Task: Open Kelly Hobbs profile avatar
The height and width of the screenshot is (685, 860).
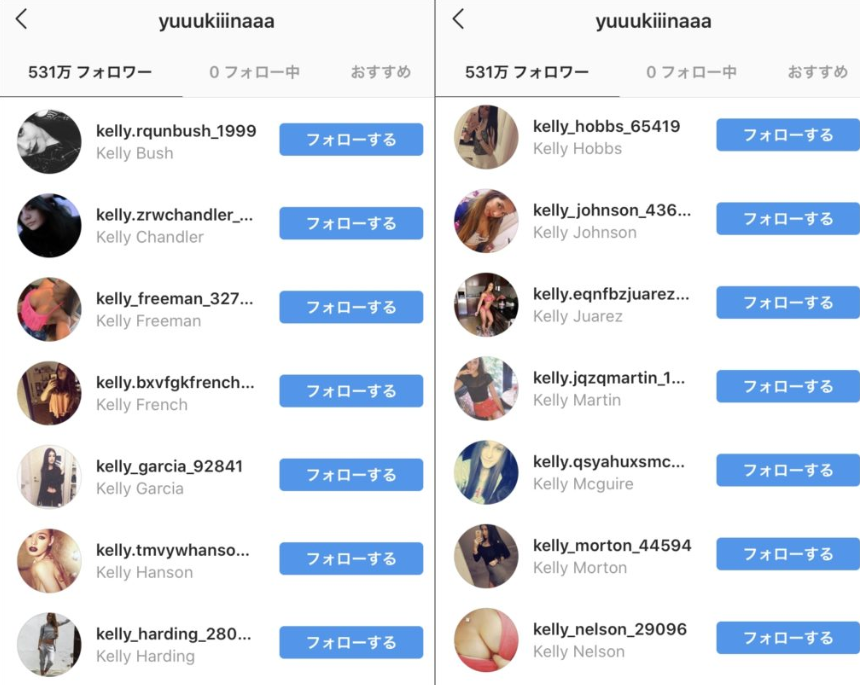Action: pyautogui.click(x=486, y=137)
